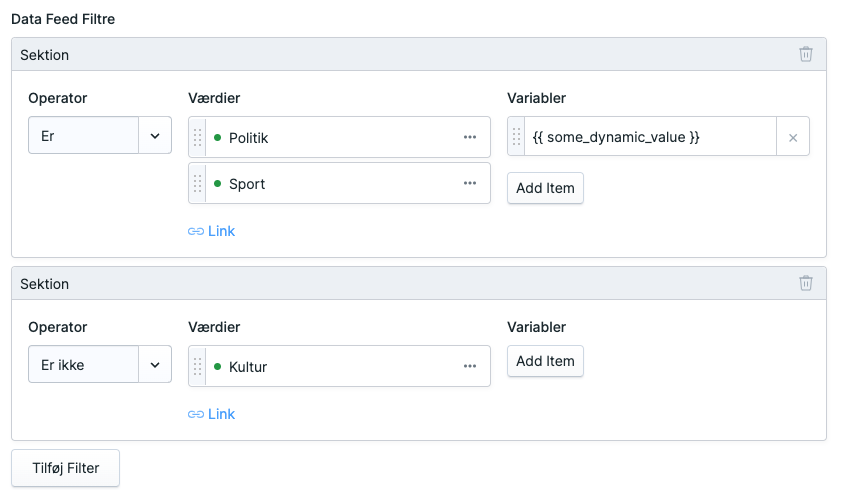This screenshot has height=498, width=841.
Task: Click the Link under Politik and Sport values
Action: pyautogui.click(x=212, y=231)
